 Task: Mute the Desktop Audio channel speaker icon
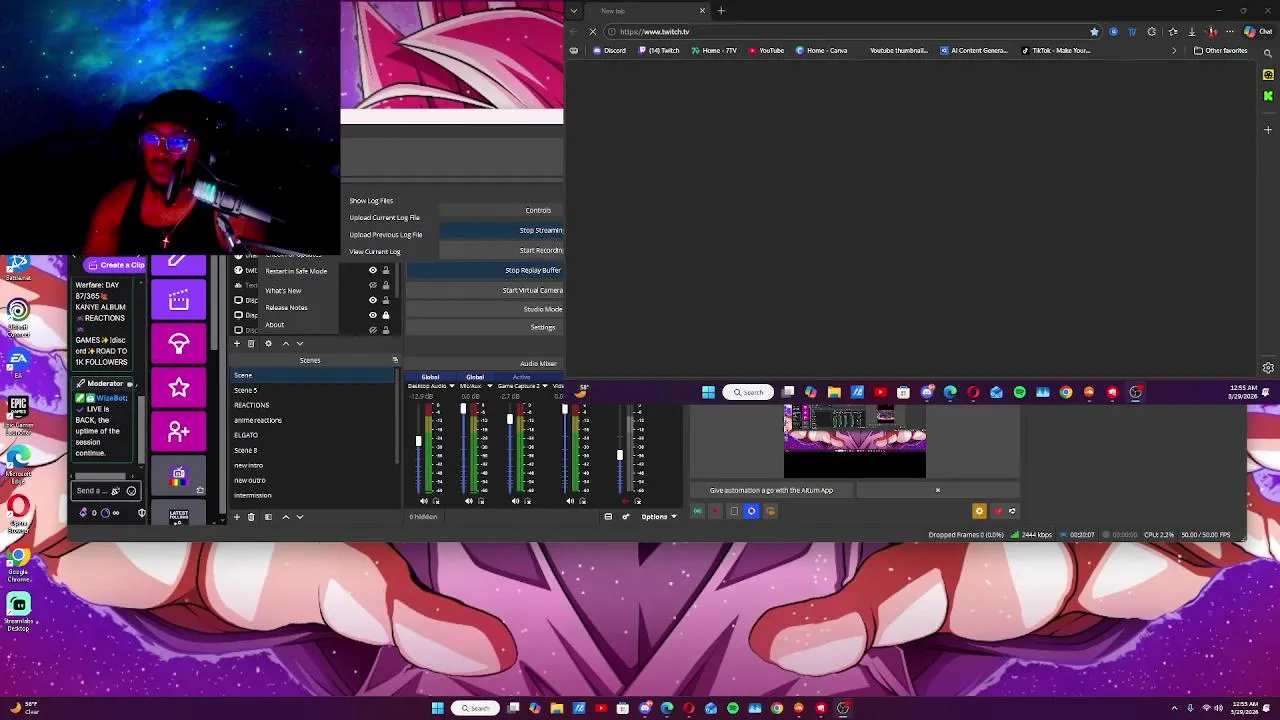[x=424, y=501]
